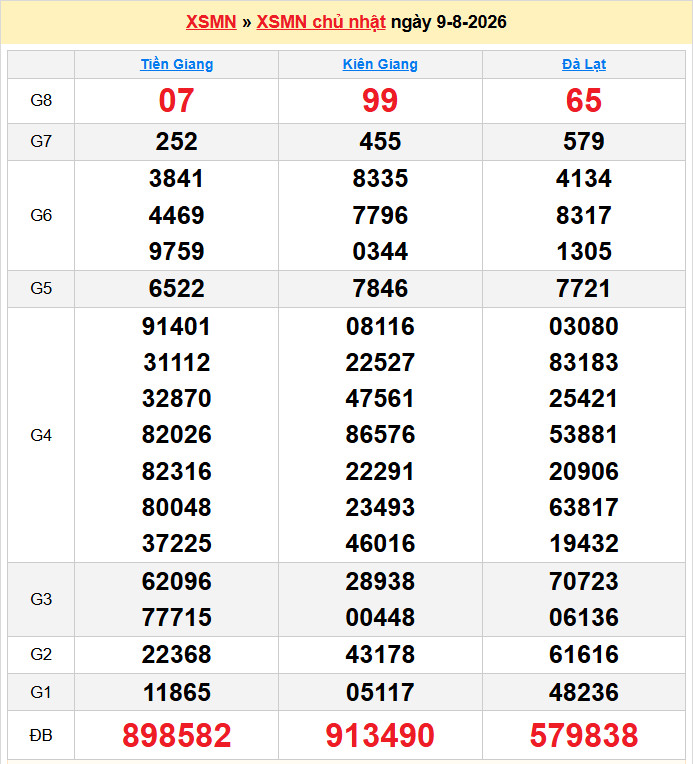This screenshot has width=693, height=764.
Task: Click the G3 number 00448
Action: pyautogui.click(x=380, y=618)
